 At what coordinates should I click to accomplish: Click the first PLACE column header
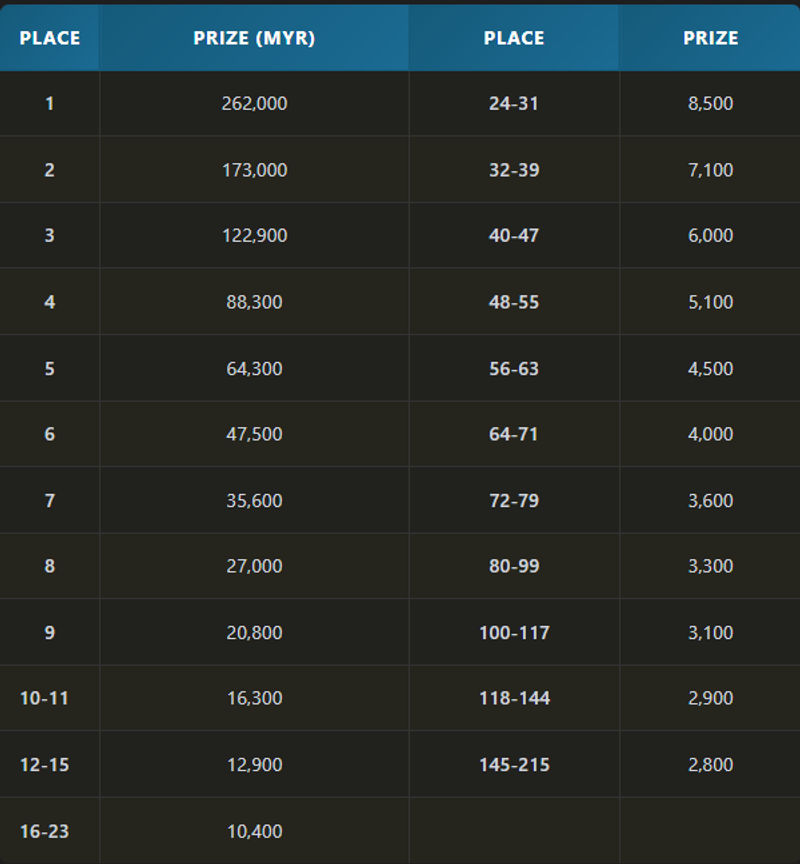tap(50, 38)
